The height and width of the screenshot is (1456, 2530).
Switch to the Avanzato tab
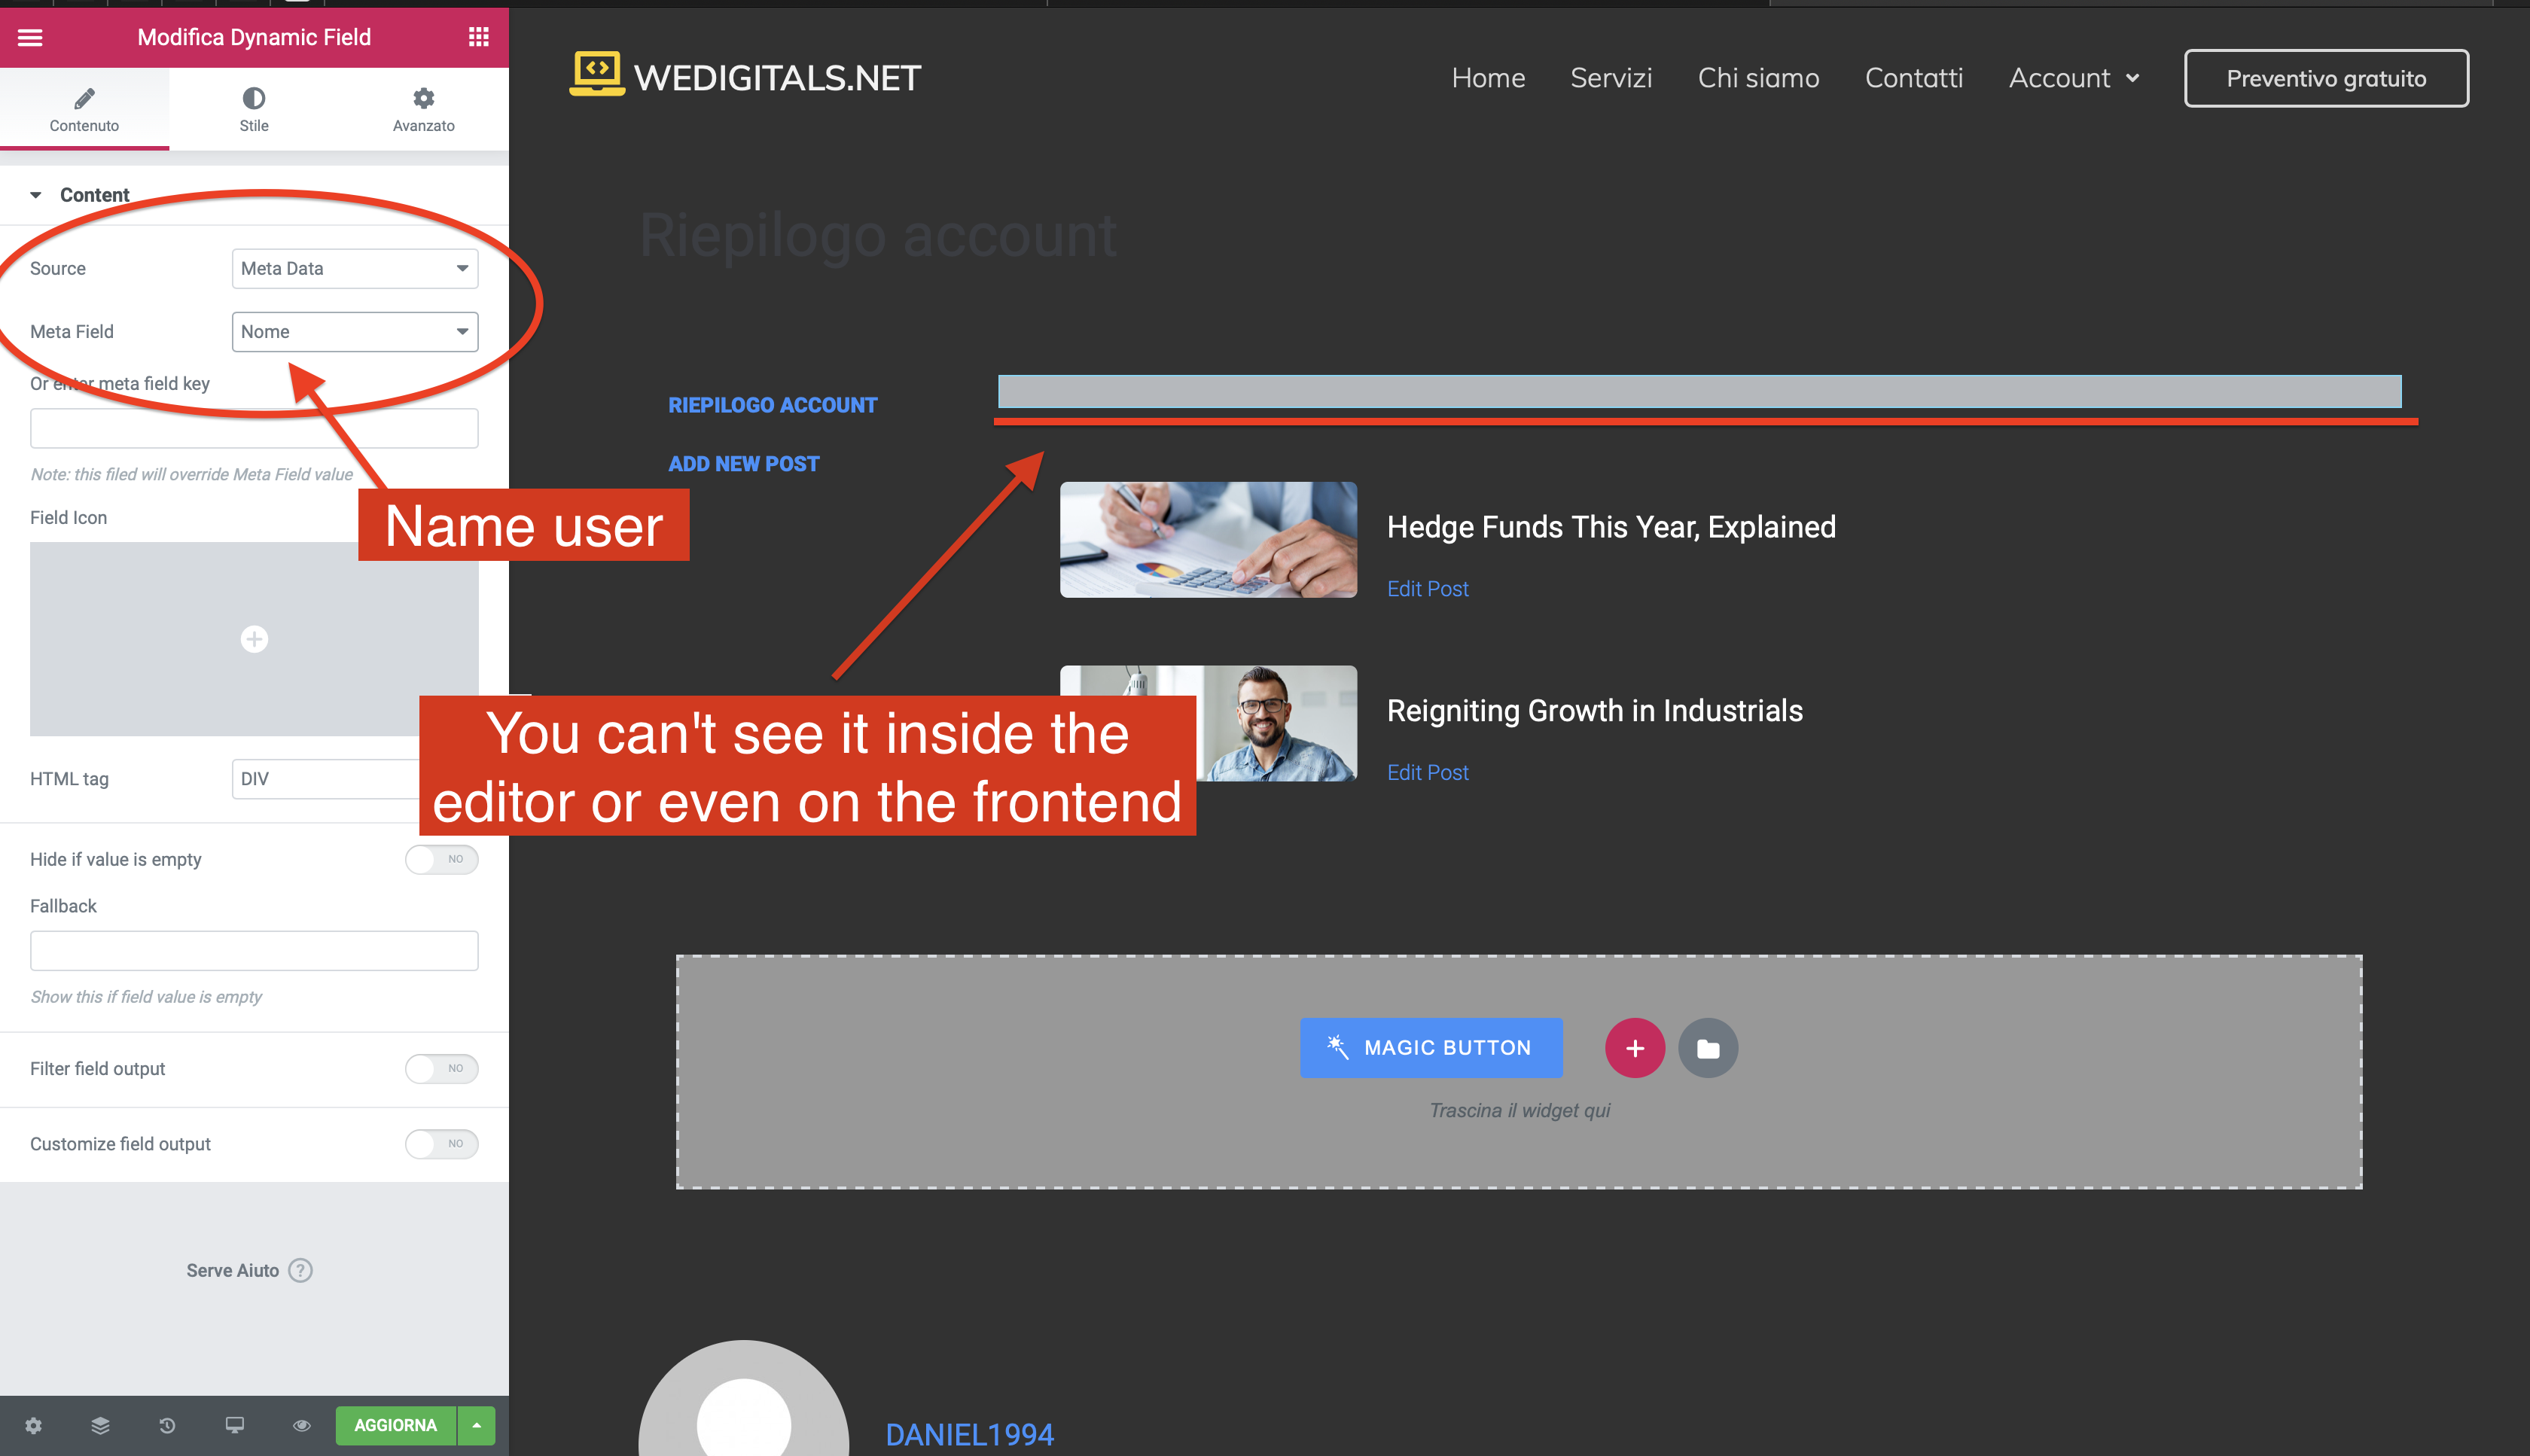[423, 109]
